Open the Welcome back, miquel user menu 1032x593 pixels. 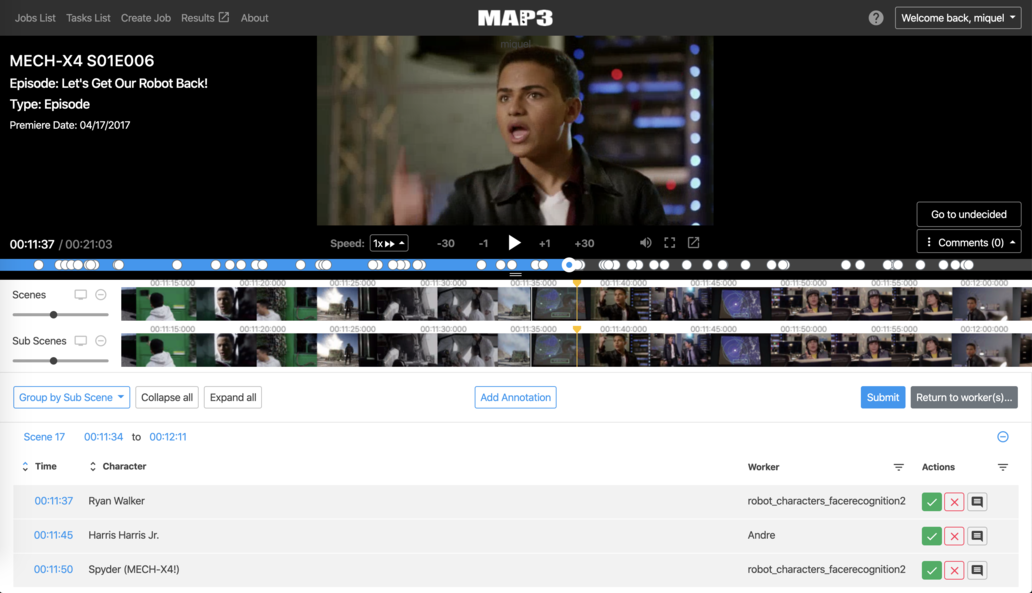[958, 18]
